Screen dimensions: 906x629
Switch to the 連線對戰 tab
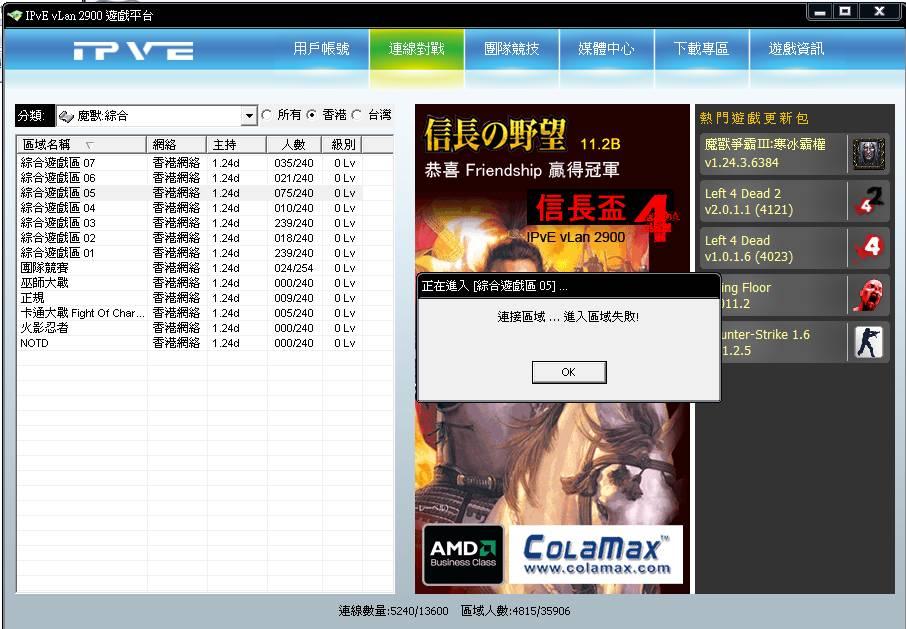pos(417,49)
